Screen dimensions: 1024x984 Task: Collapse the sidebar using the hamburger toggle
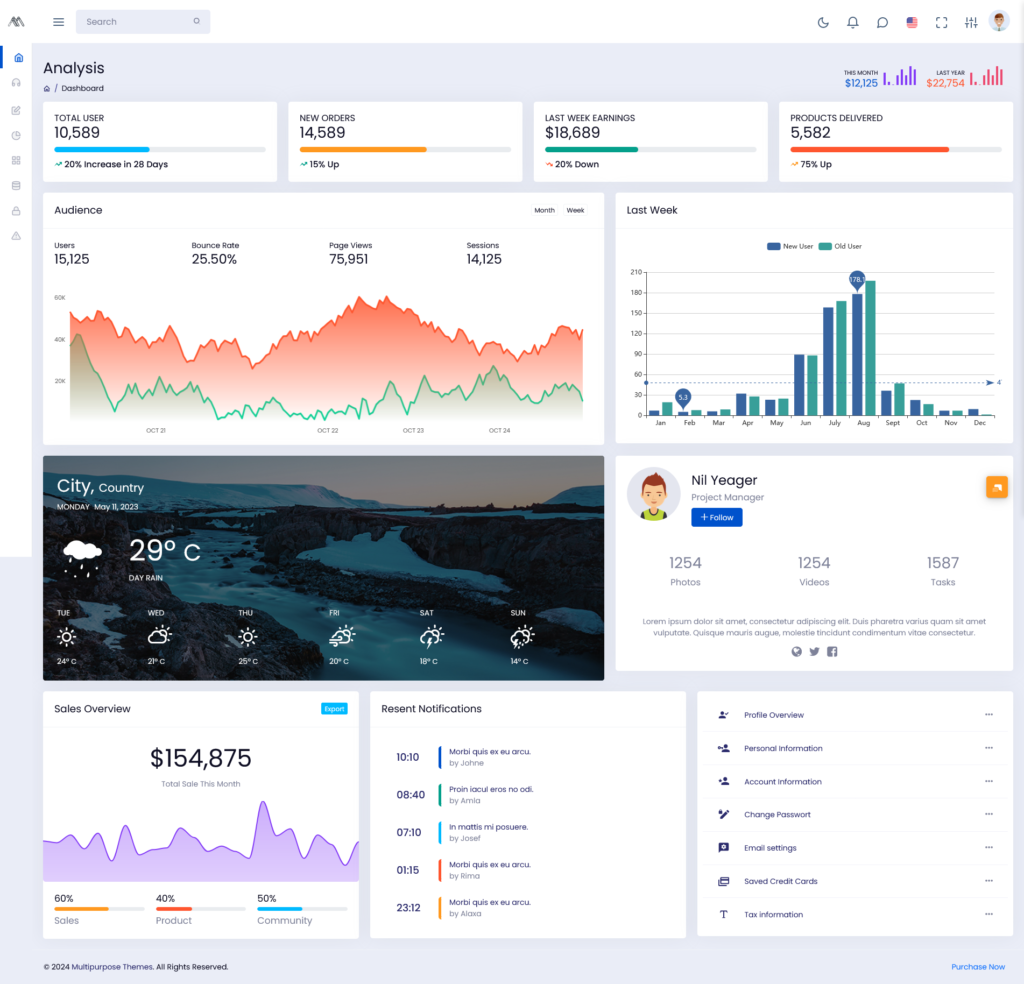point(58,21)
